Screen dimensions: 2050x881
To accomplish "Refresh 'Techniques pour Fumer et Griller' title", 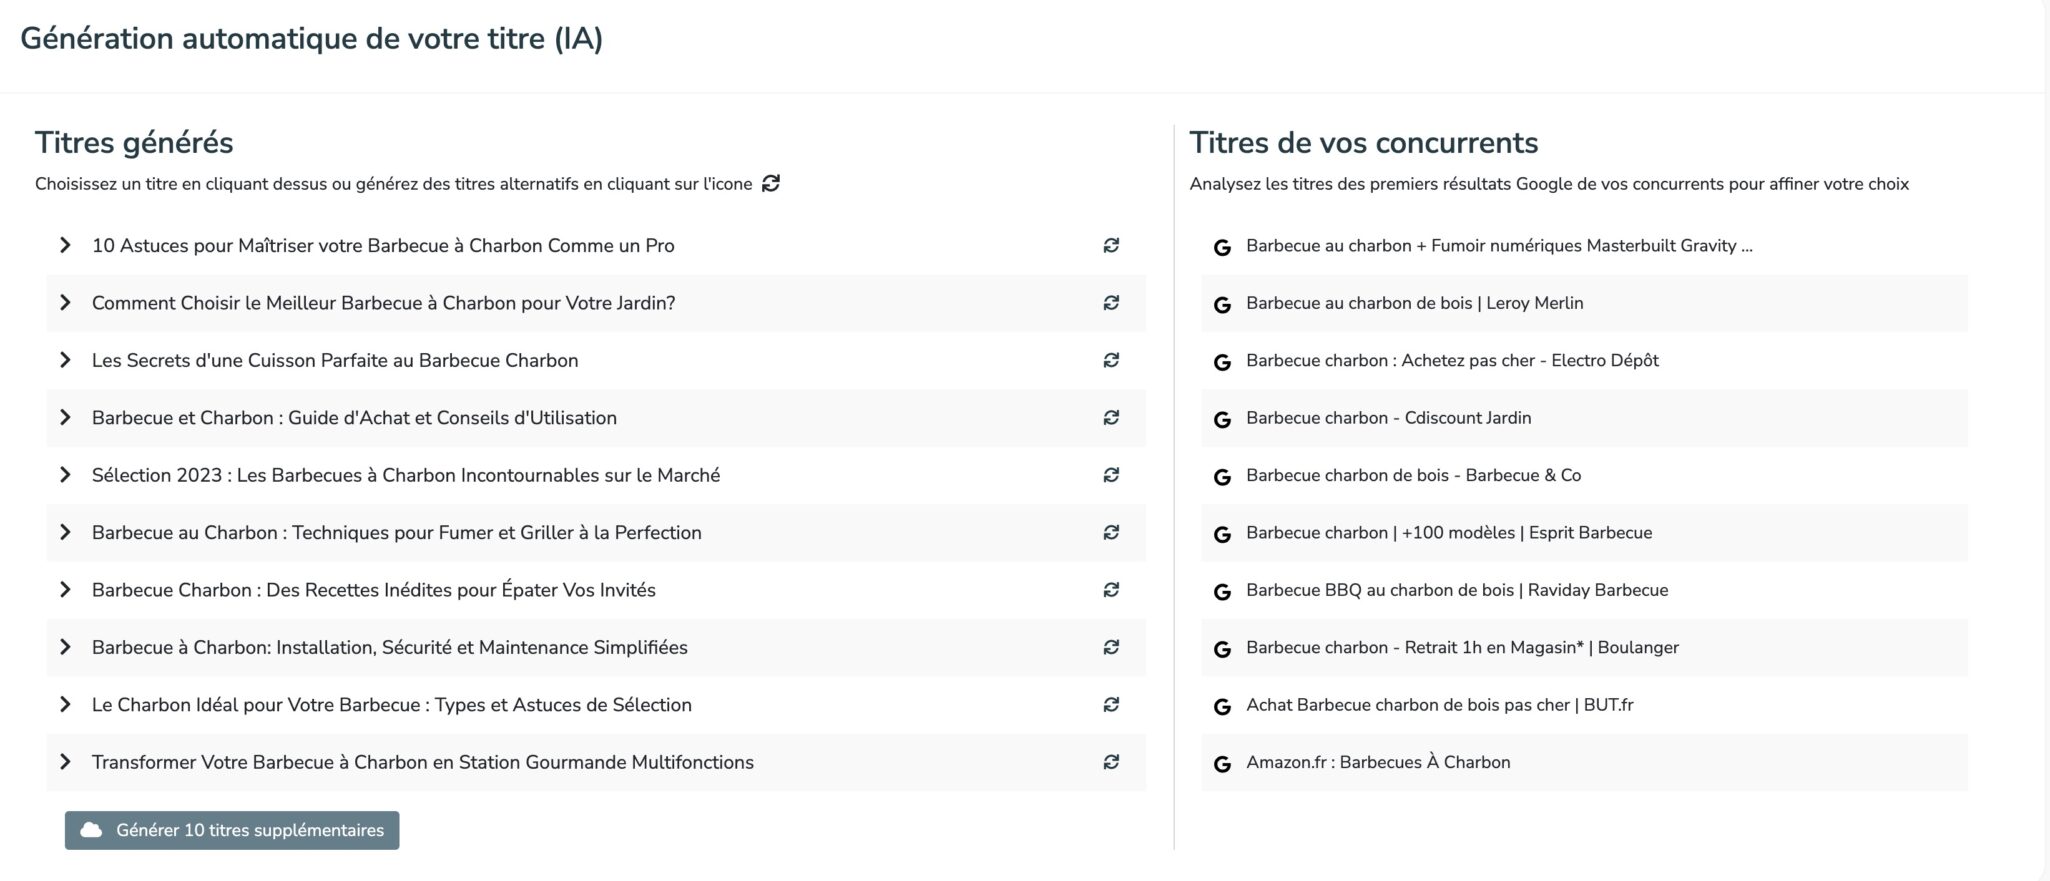I will (1110, 533).
